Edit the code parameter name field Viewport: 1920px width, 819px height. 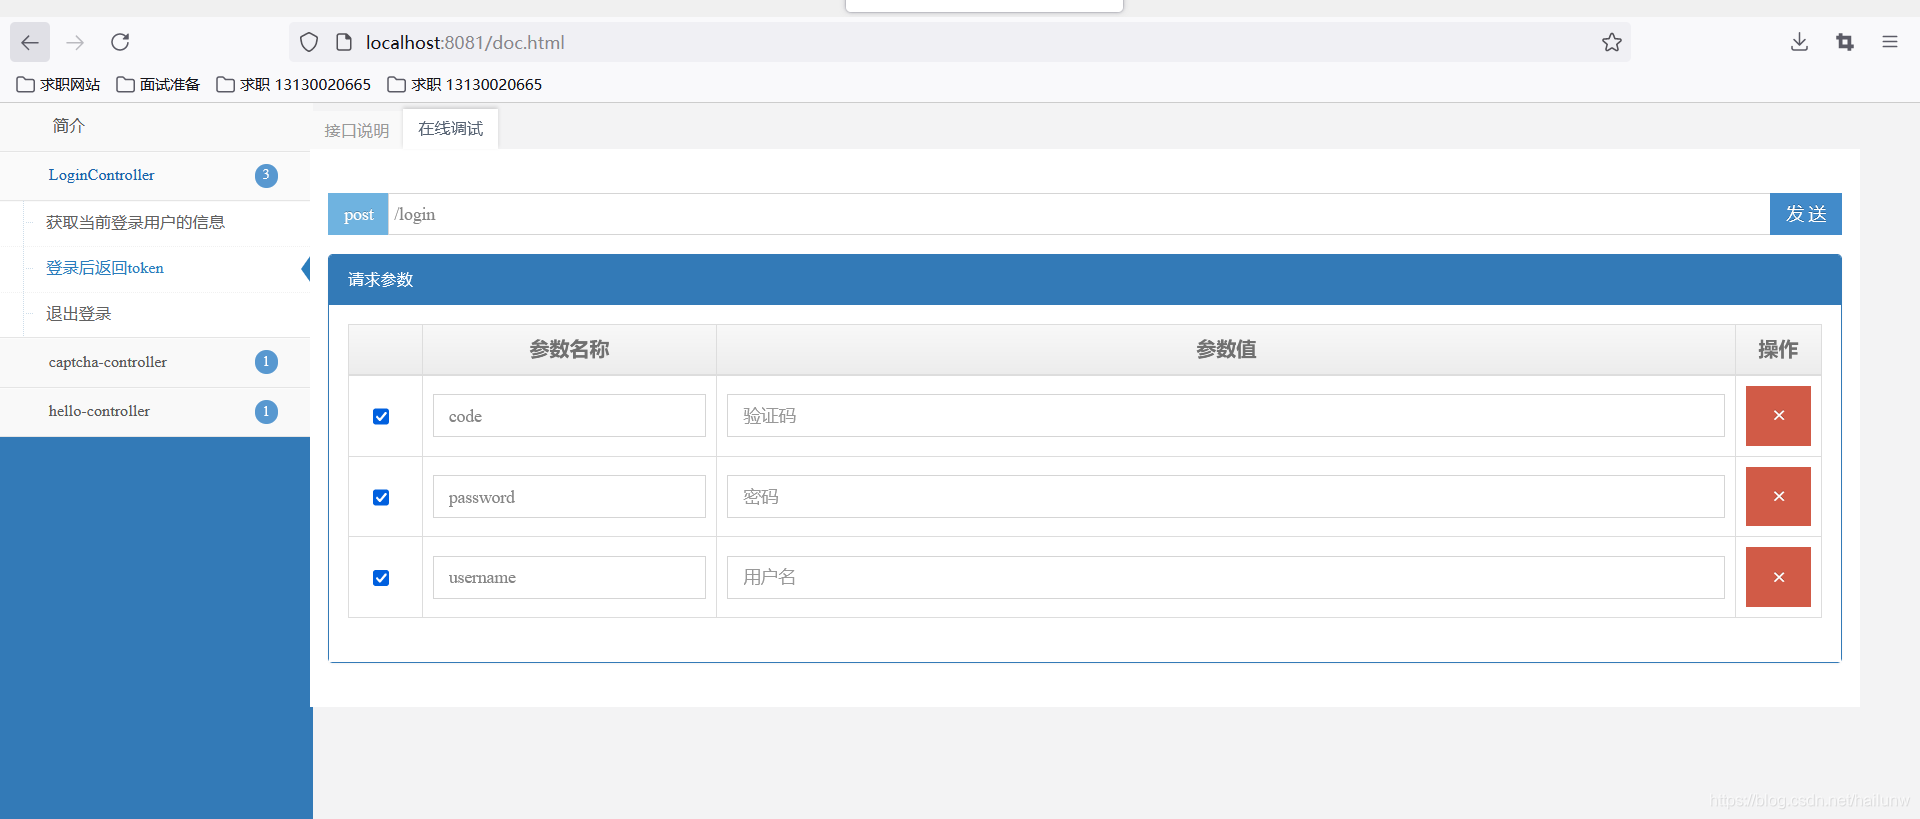(569, 416)
